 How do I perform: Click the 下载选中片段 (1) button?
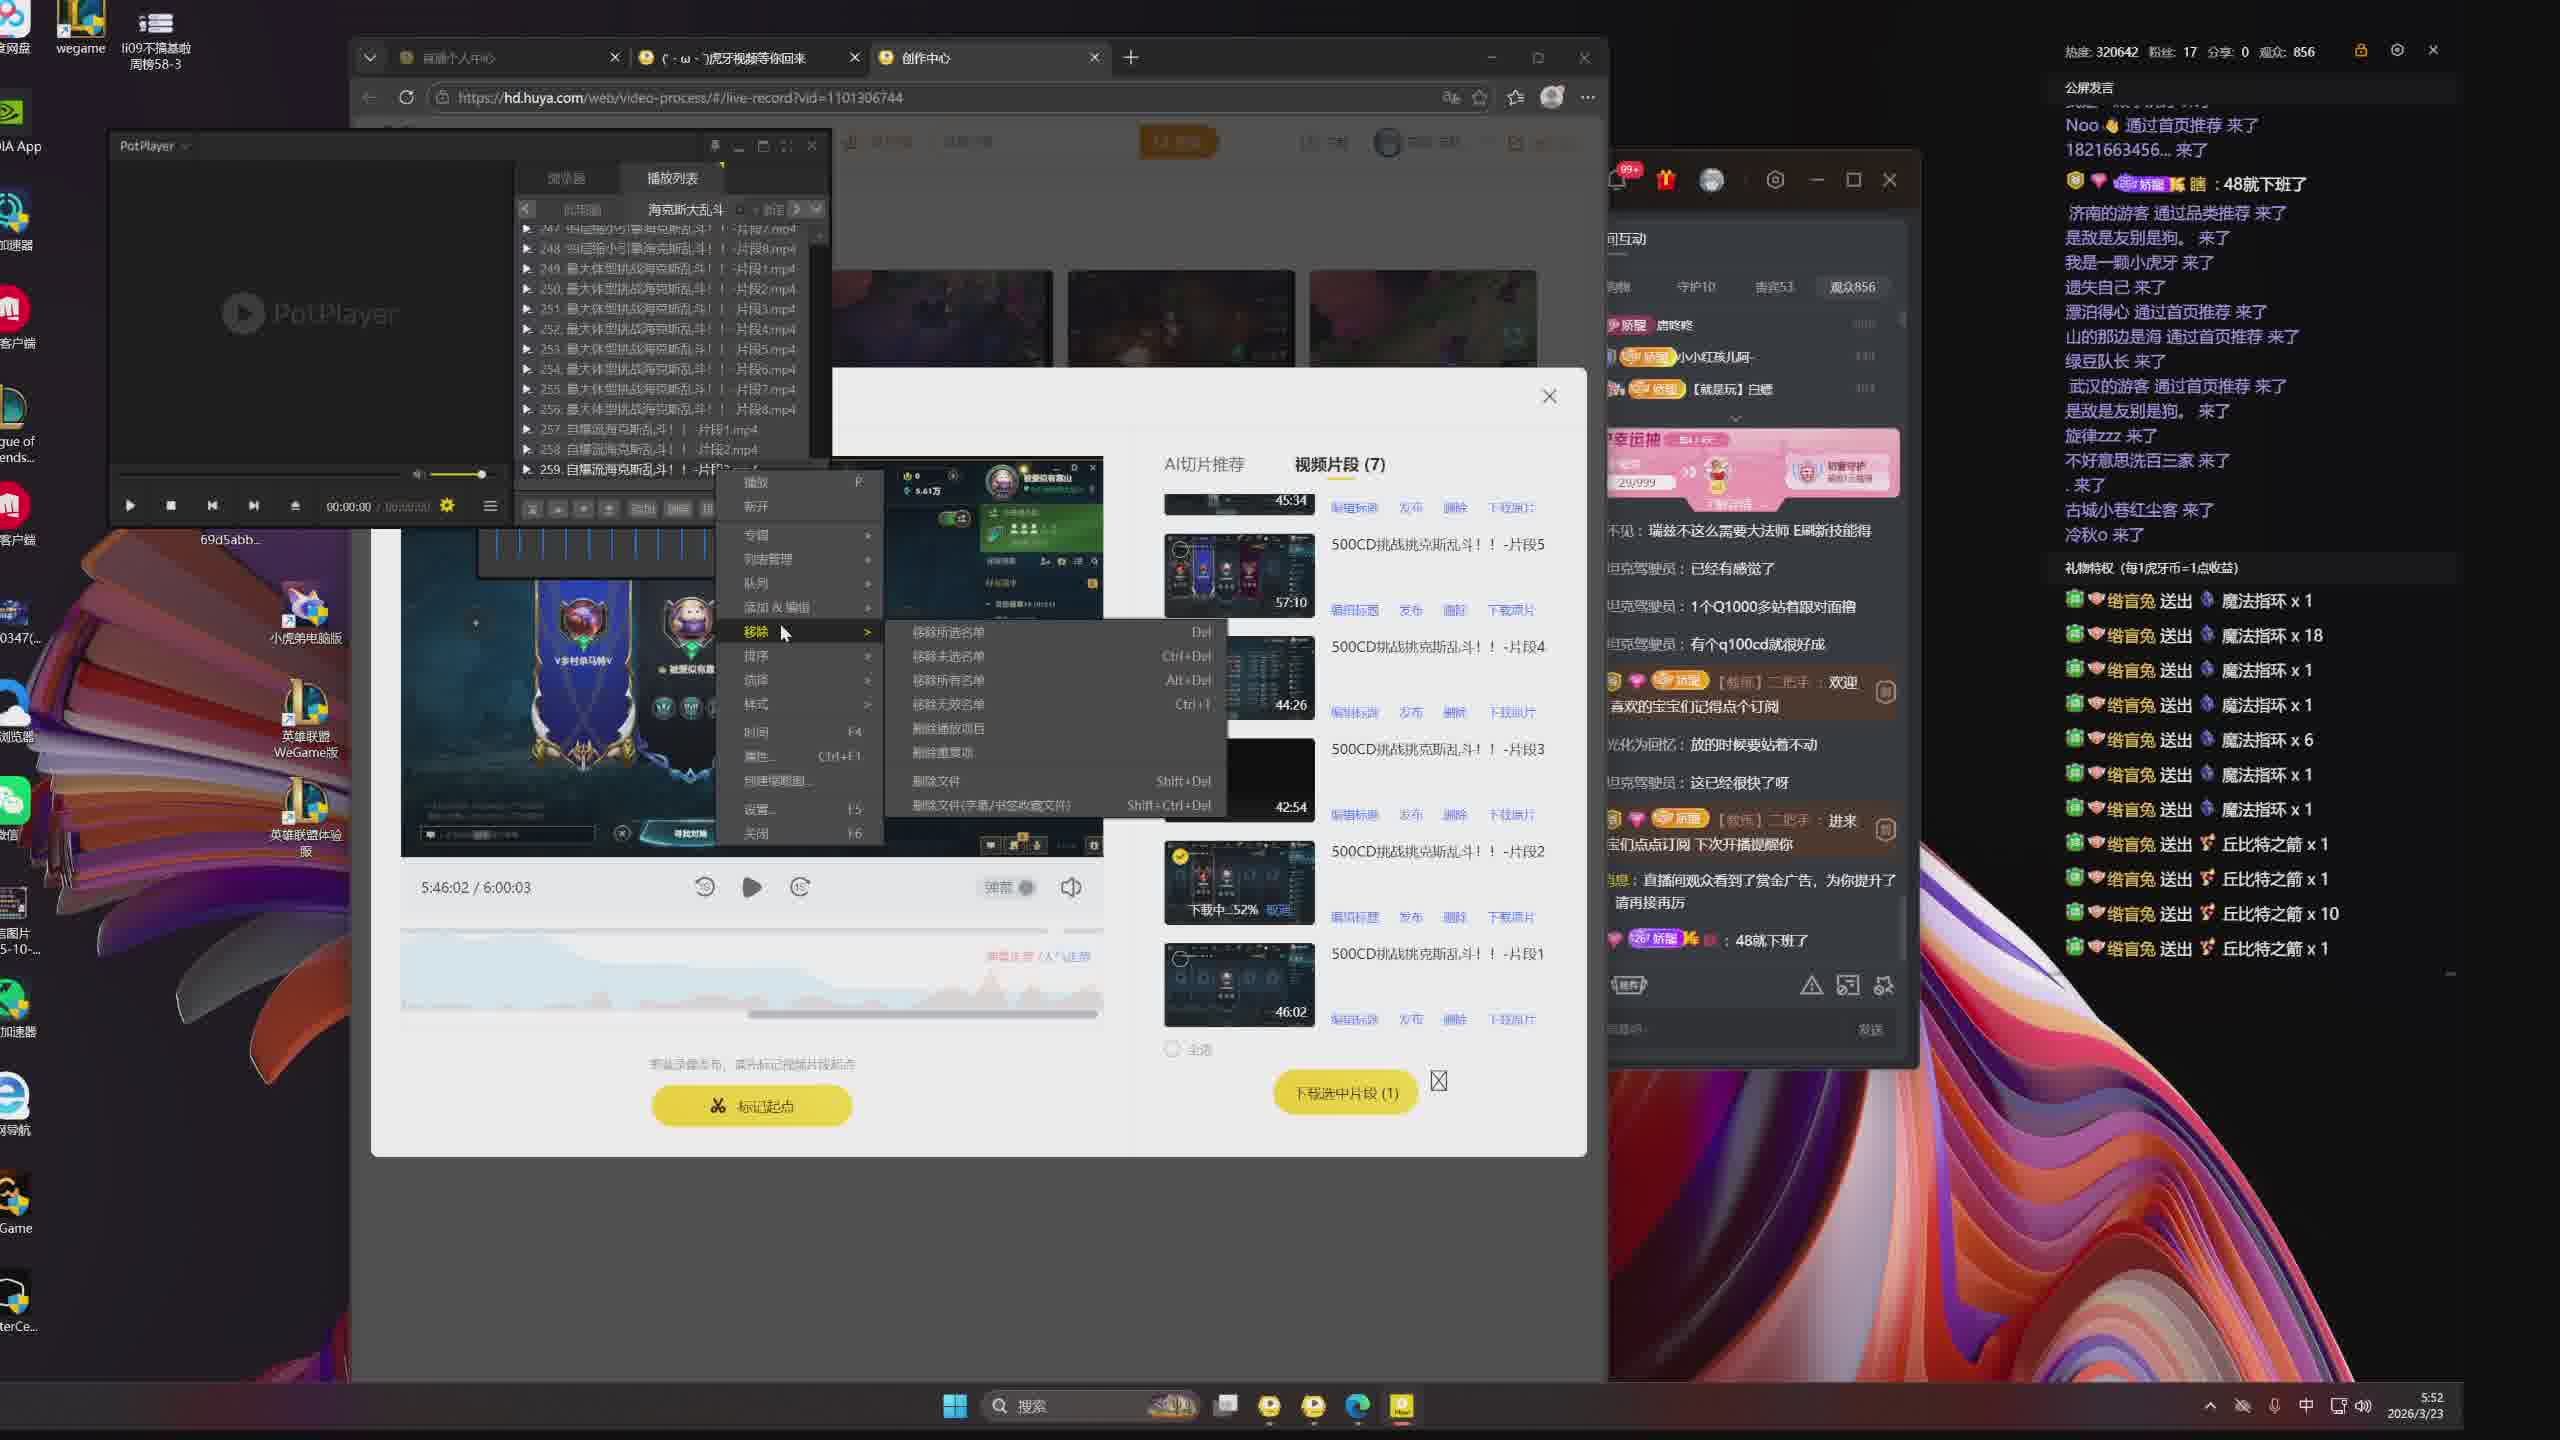coord(1346,1093)
